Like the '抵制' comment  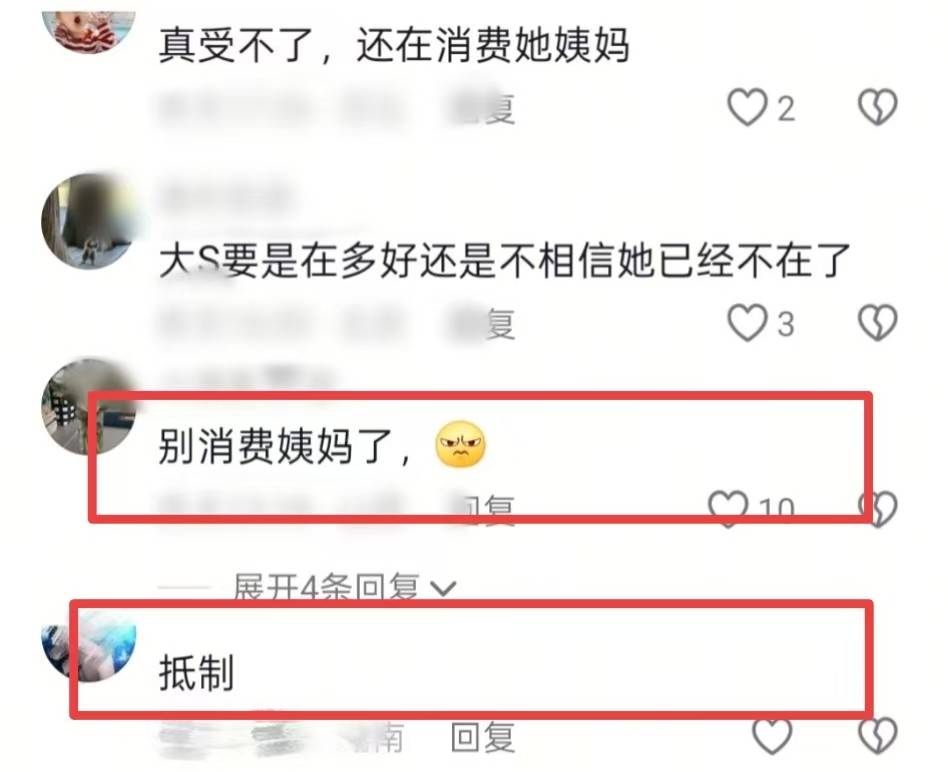(772, 736)
